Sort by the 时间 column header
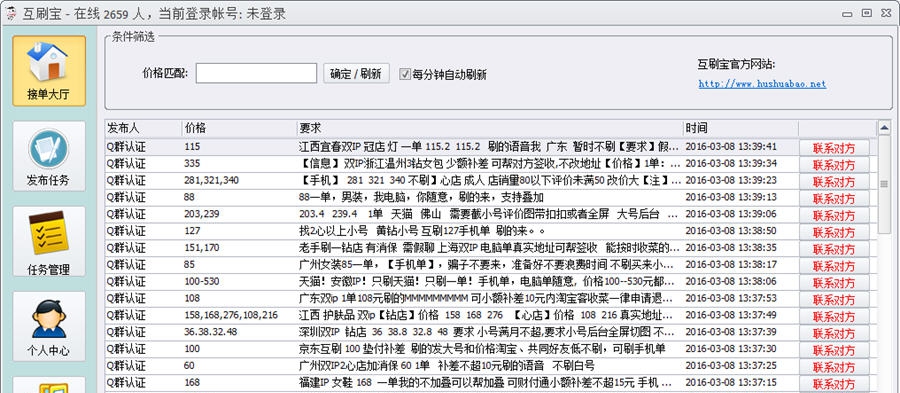Screen dimensions: 900x393 740,128
